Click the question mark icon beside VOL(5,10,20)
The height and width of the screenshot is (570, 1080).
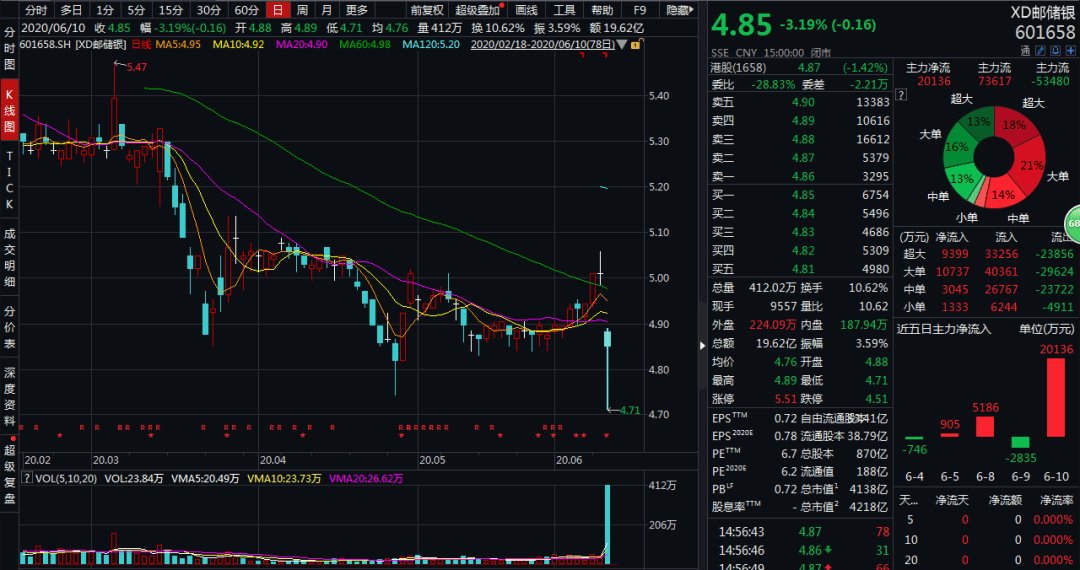click(27, 478)
